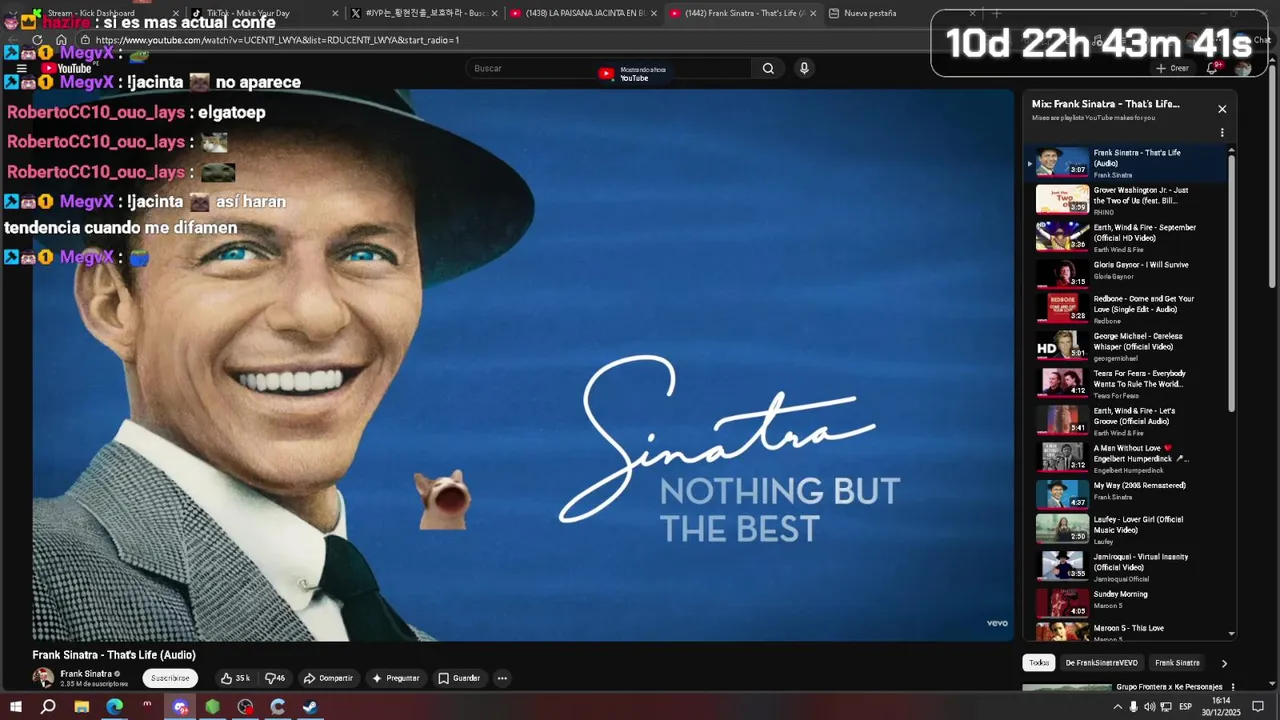Play Tears For Fears - Everybody Wants To Rule
1280x720 pixels.
(1127, 383)
